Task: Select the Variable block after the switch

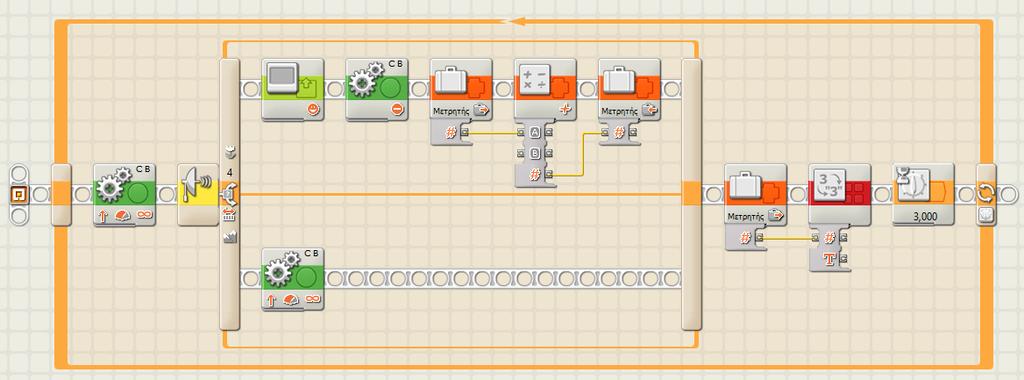Action: pyautogui.click(x=756, y=195)
